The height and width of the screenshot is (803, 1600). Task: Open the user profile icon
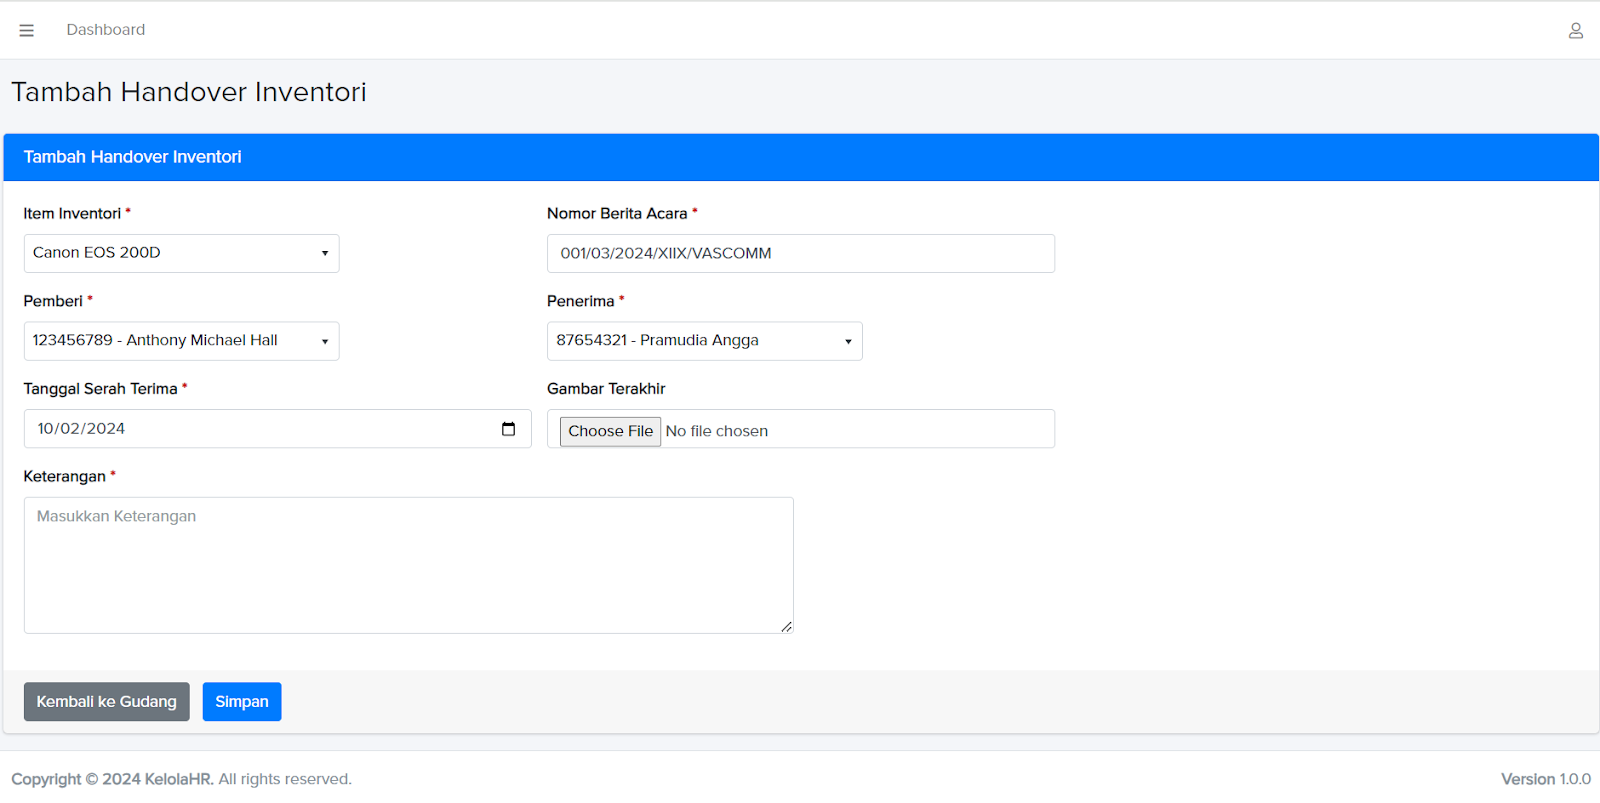pyautogui.click(x=1575, y=30)
